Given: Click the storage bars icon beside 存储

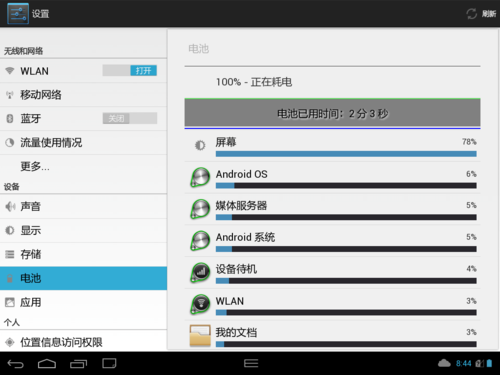Looking at the screenshot, I should point(10,255).
